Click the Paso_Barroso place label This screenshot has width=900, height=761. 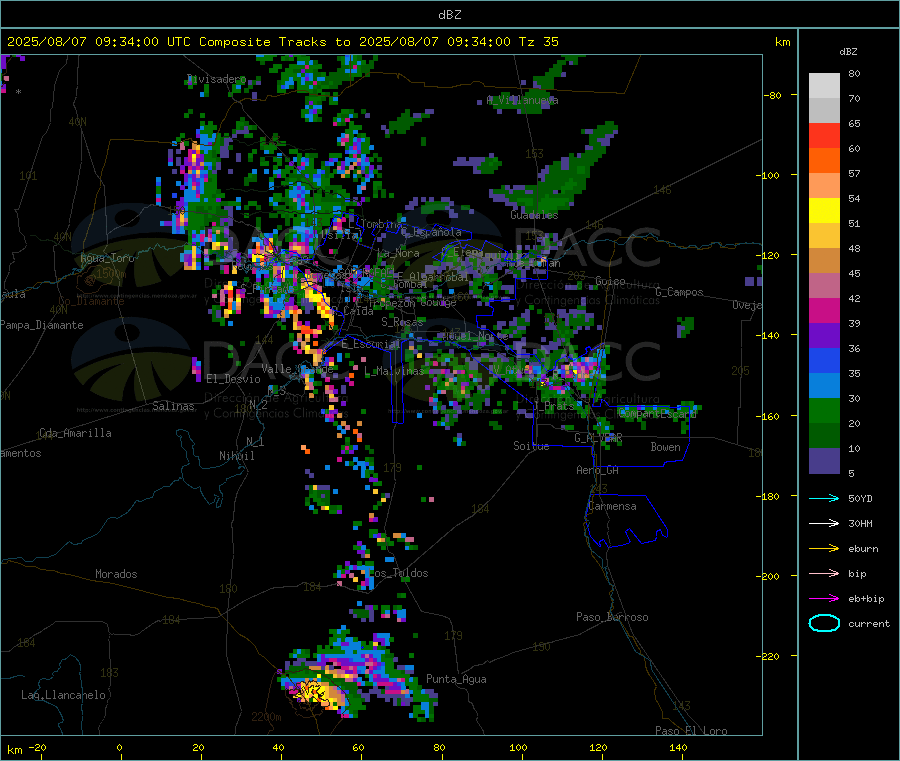tap(612, 618)
